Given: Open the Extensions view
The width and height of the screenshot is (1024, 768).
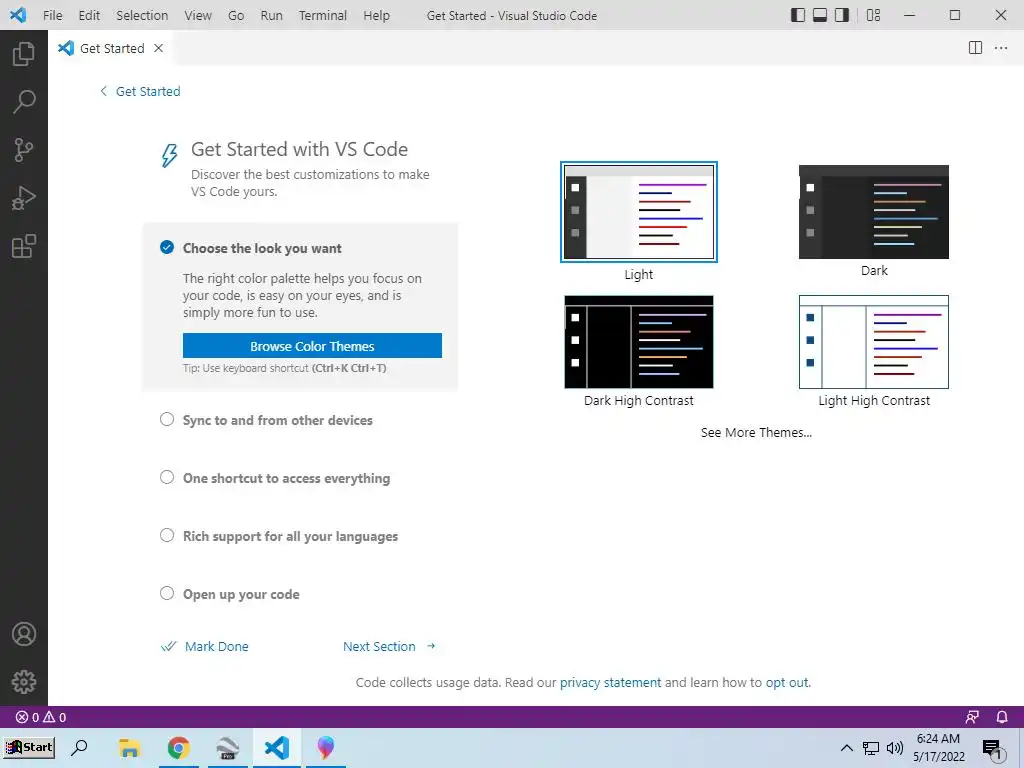Looking at the screenshot, I should click(x=24, y=246).
